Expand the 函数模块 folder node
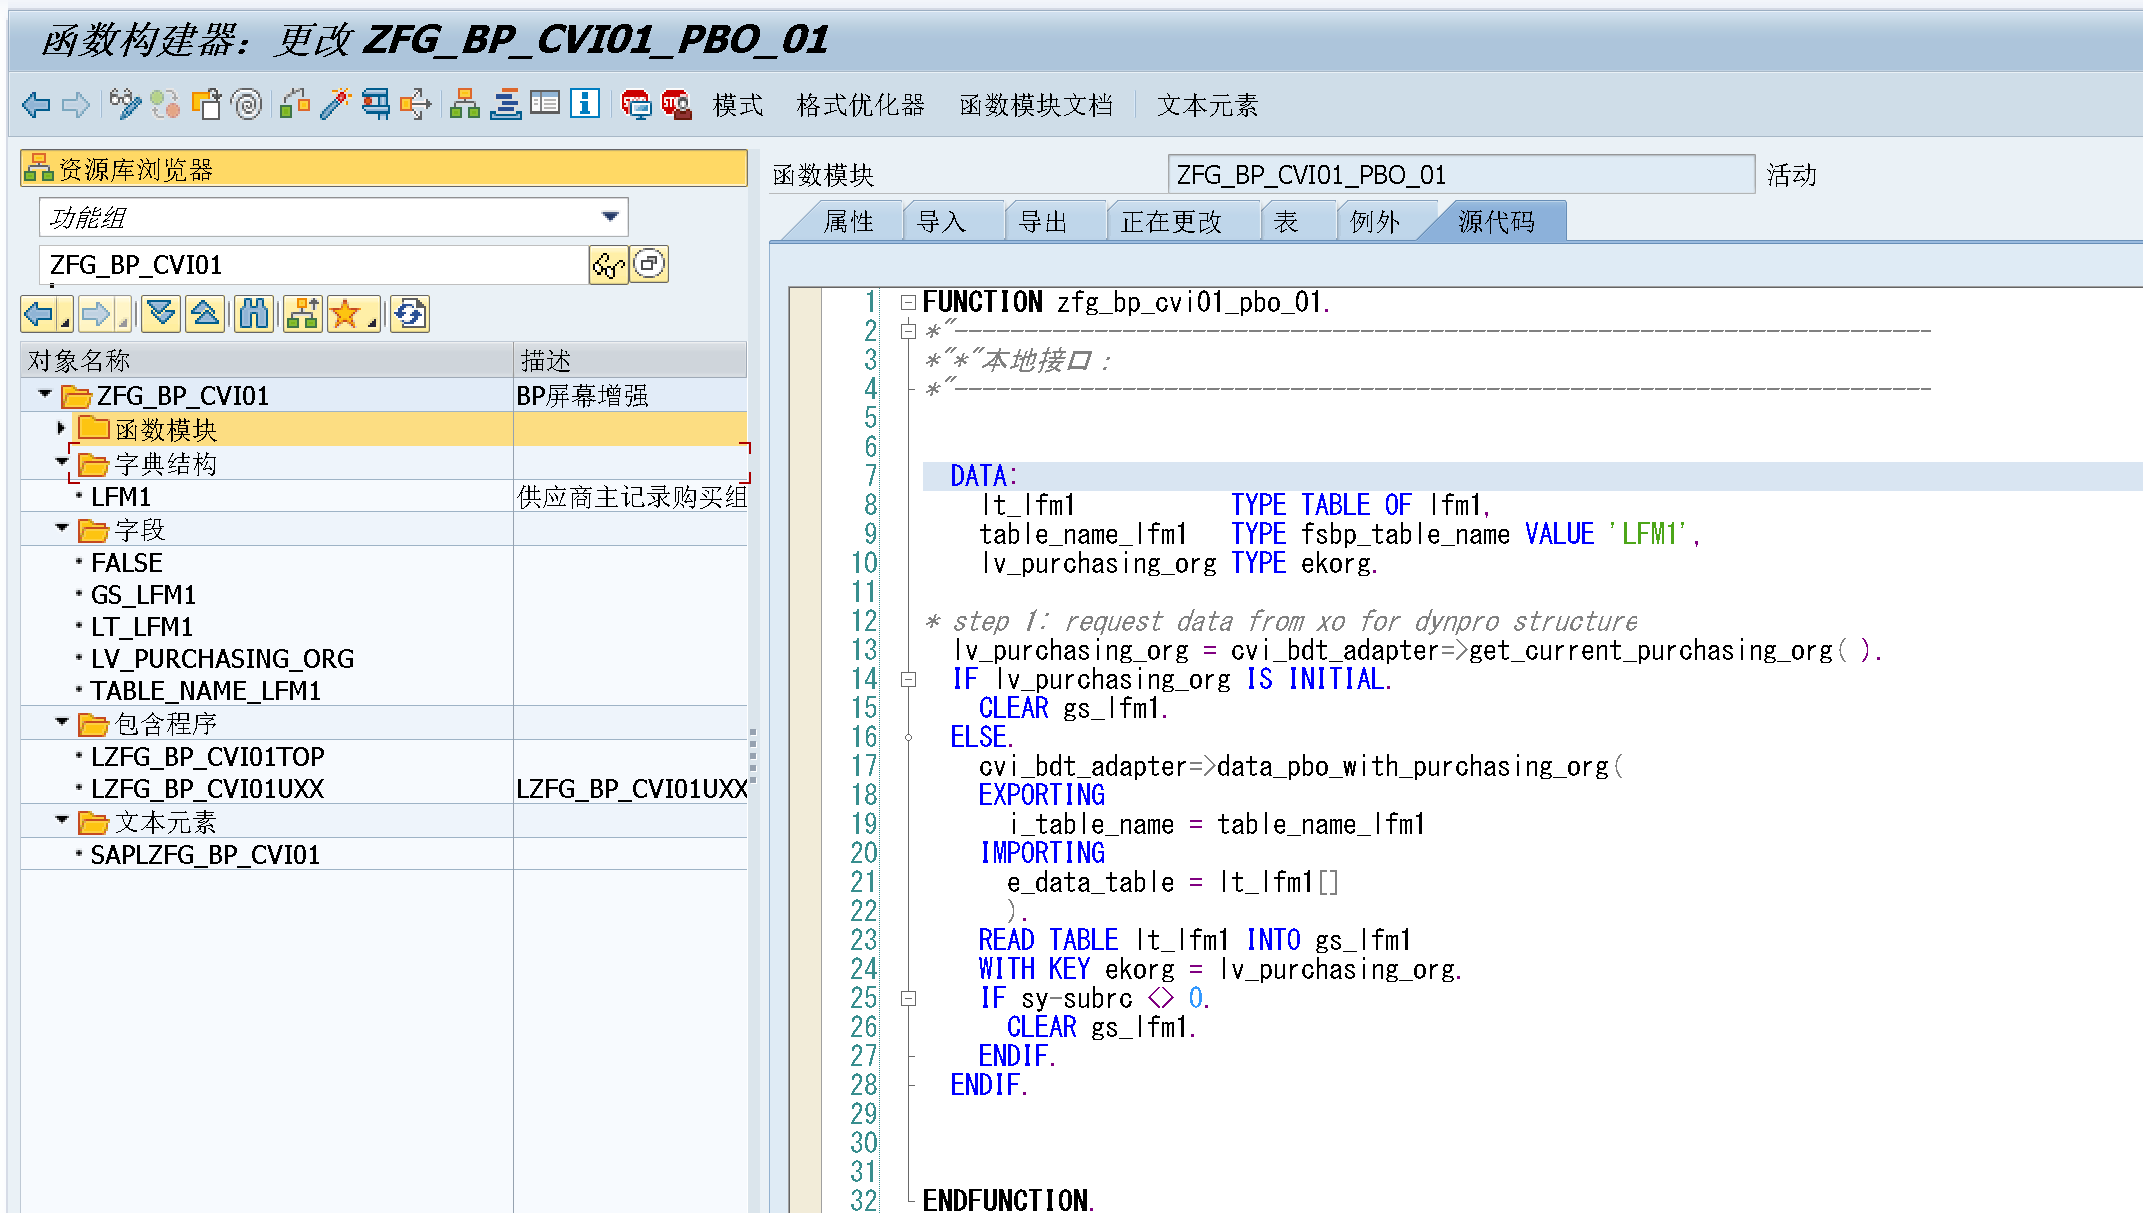 click(x=61, y=429)
